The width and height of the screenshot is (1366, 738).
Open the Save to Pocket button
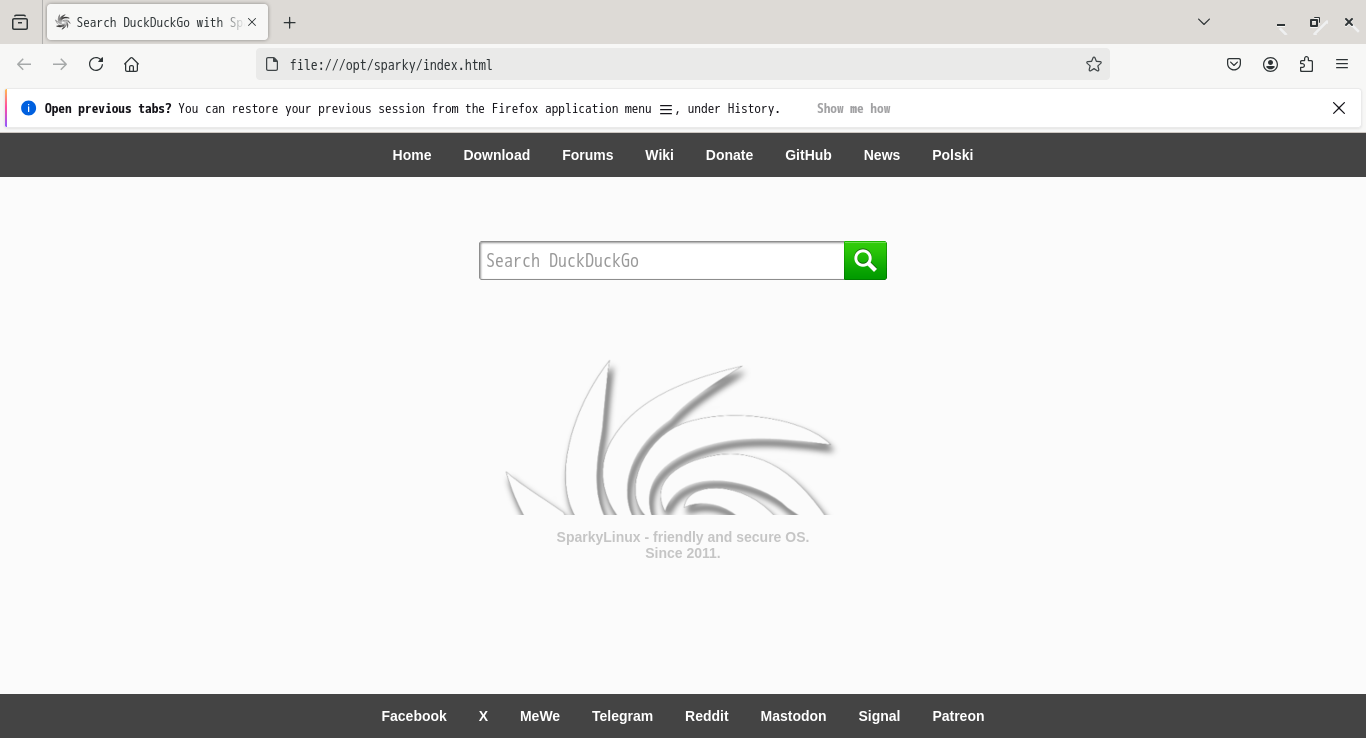pos(1234,65)
